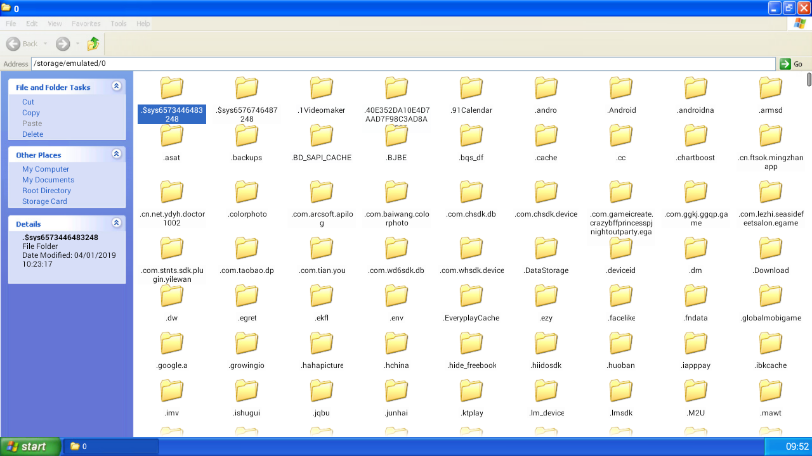Click the .hide_freebook folder name

tap(471, 365)
